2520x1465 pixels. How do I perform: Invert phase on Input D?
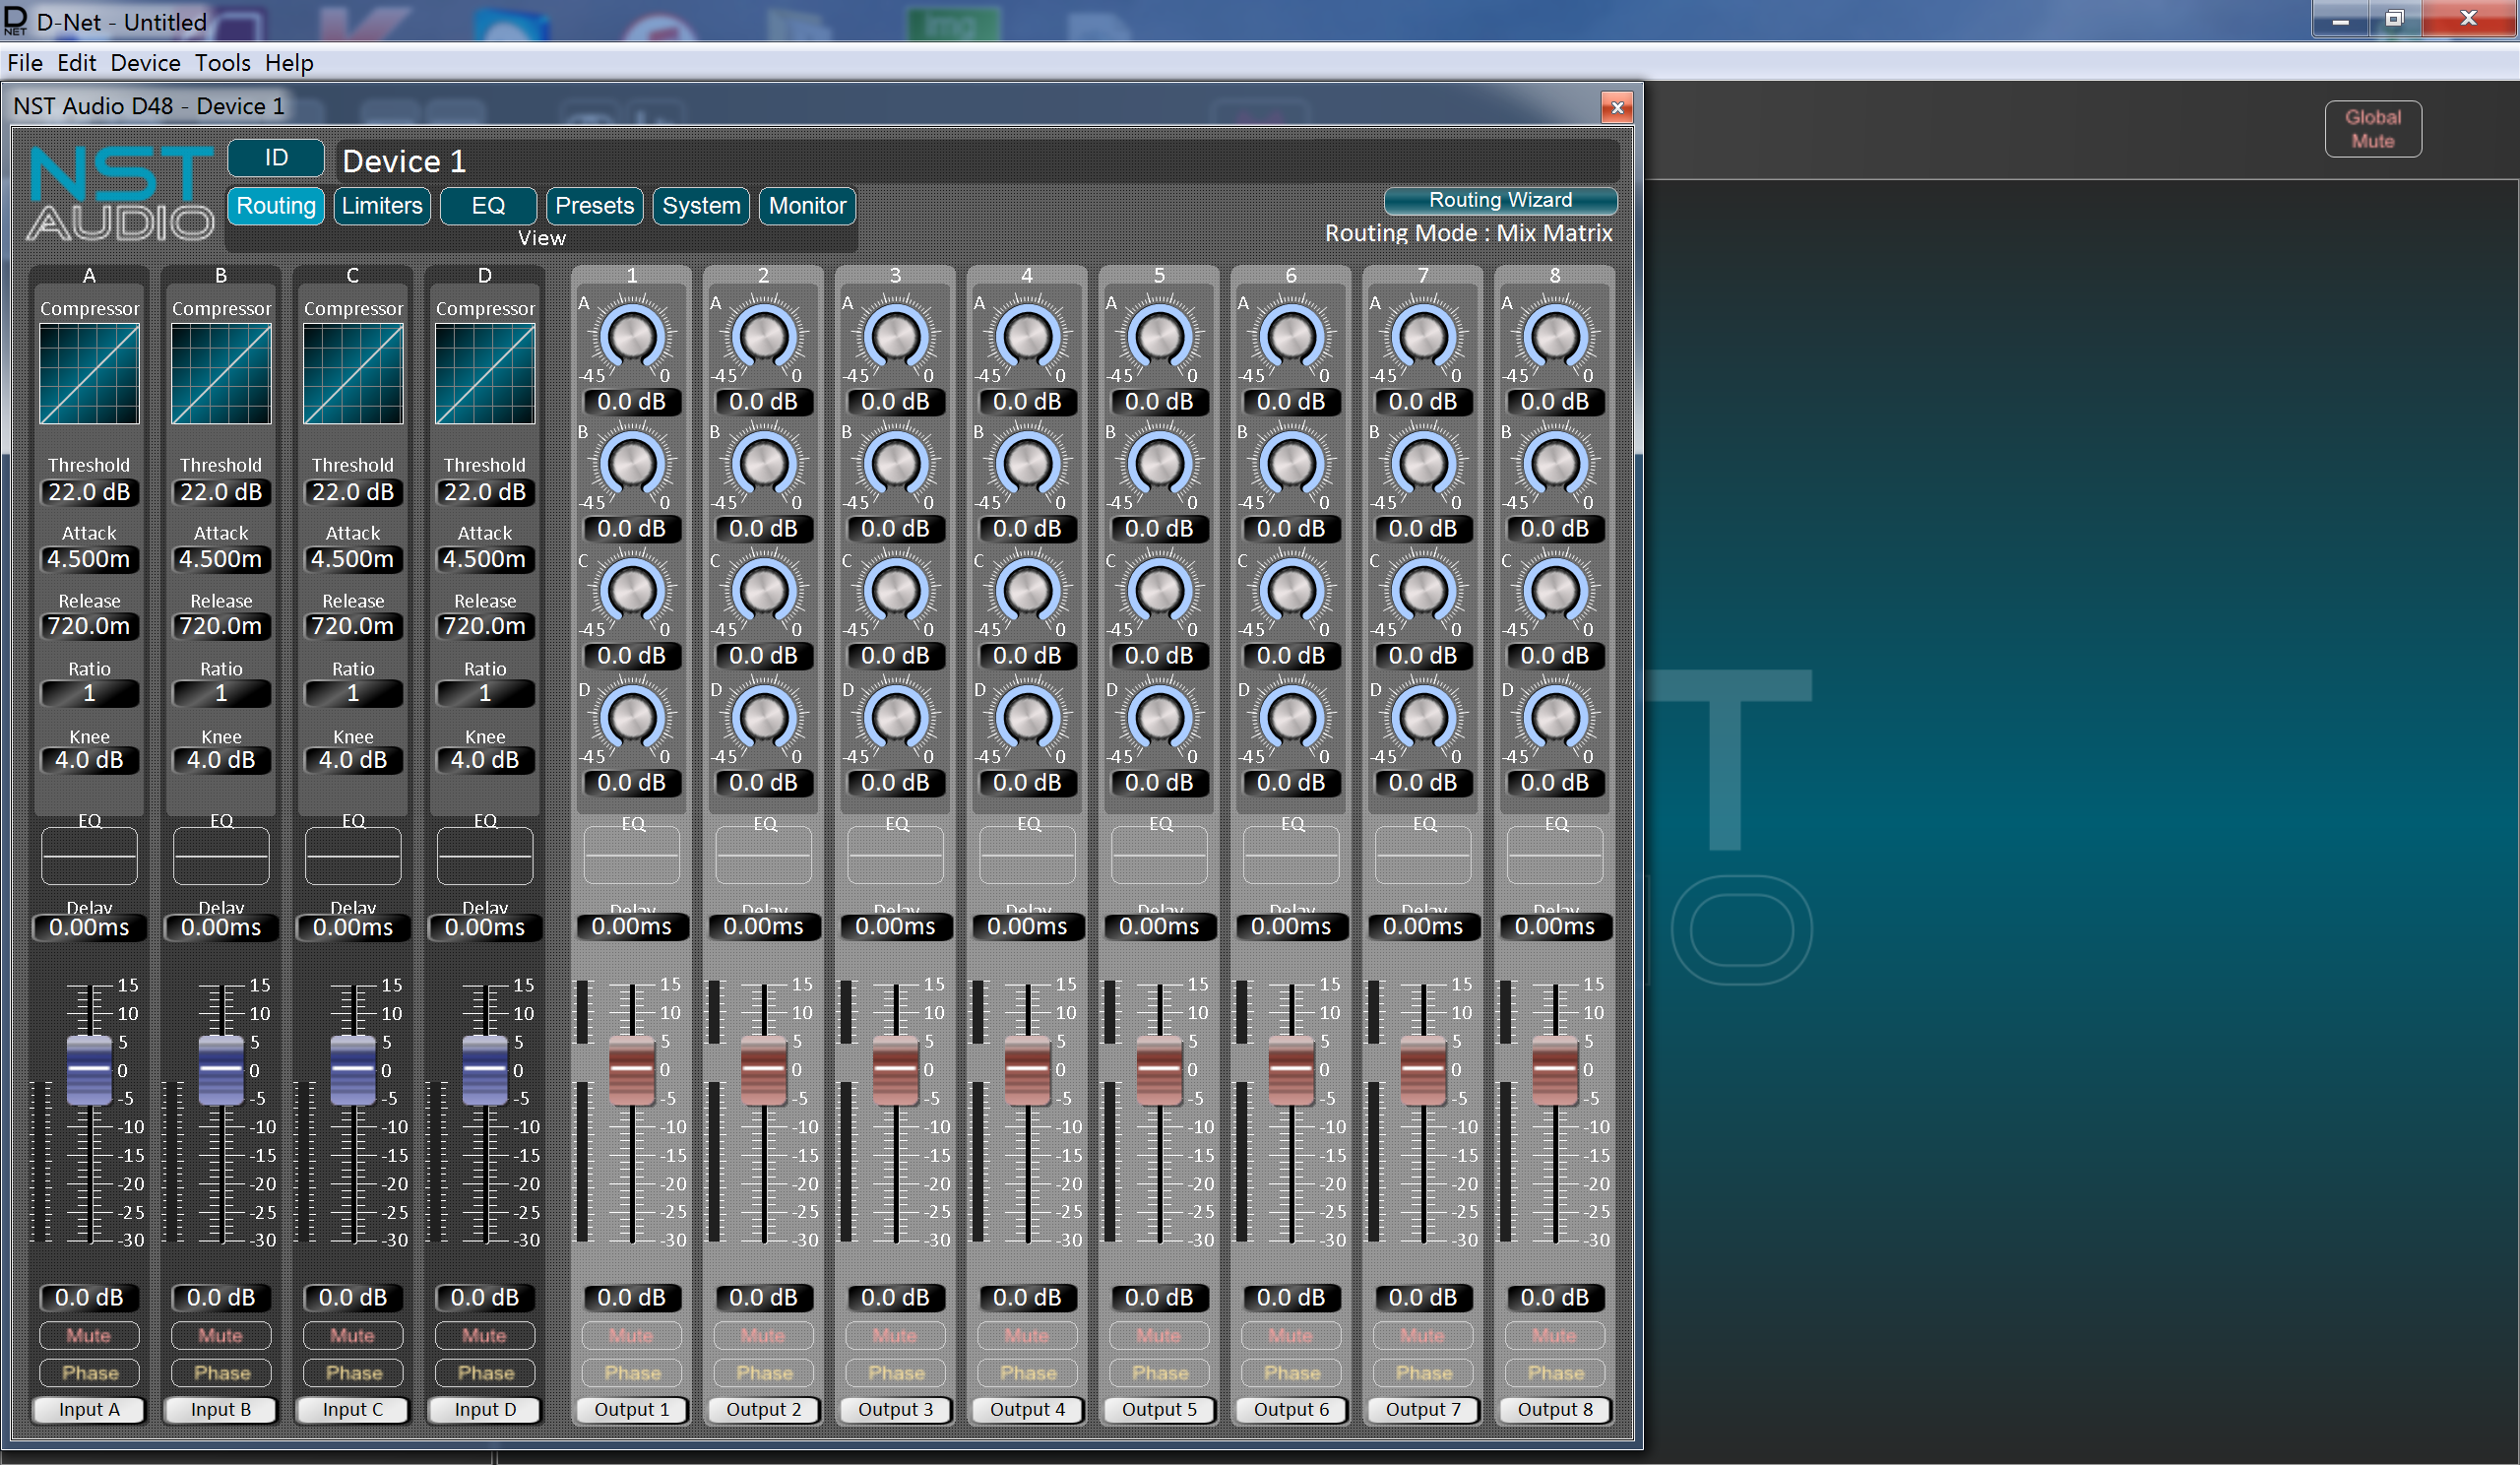click(485, 1373)
